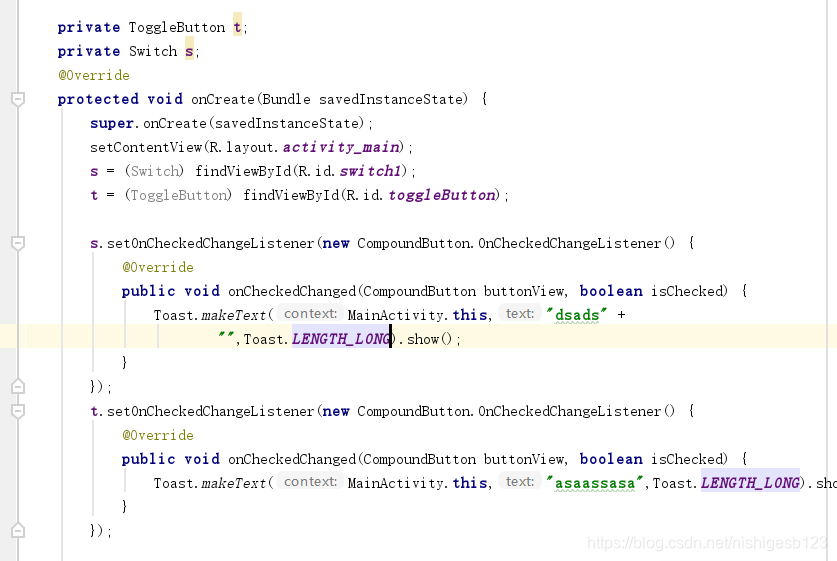Image resolution: width=837 pixels, height=561 pixels.
Task: Click the toggleButton id reference
Action: pos(441,195)
